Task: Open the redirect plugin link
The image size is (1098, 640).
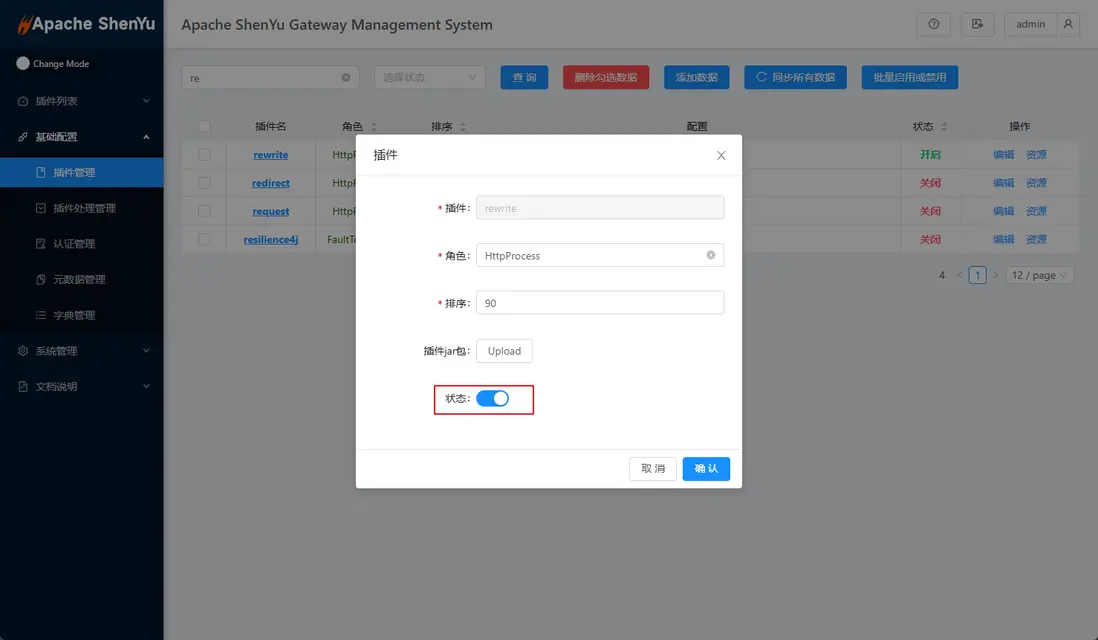Action: click(270, 183)
